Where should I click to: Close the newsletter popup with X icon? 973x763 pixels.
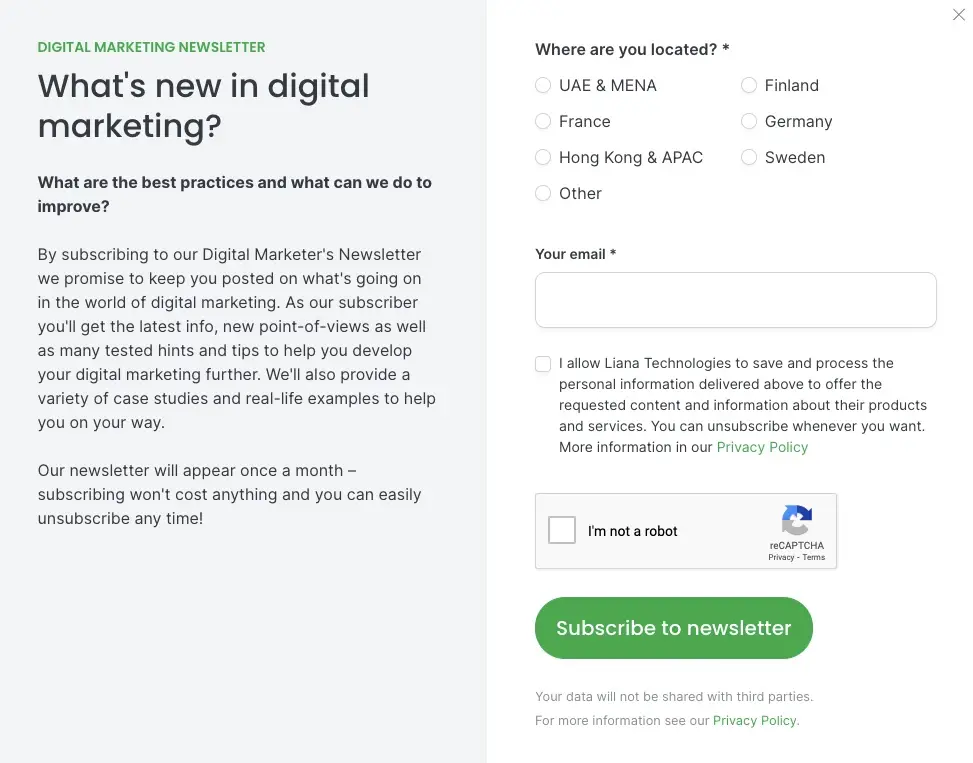point(958,15)
